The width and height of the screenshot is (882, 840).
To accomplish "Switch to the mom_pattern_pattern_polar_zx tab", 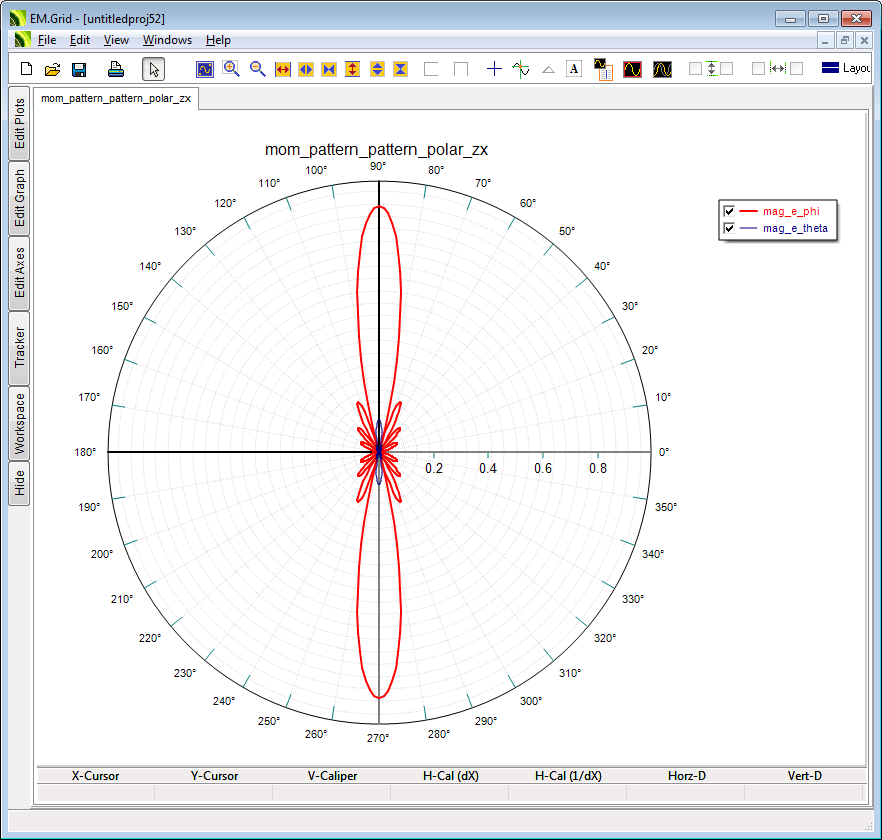I will click(116, 99).
